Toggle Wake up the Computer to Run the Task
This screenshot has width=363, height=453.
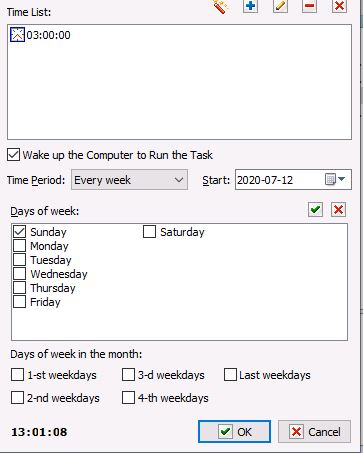(13, 155)
